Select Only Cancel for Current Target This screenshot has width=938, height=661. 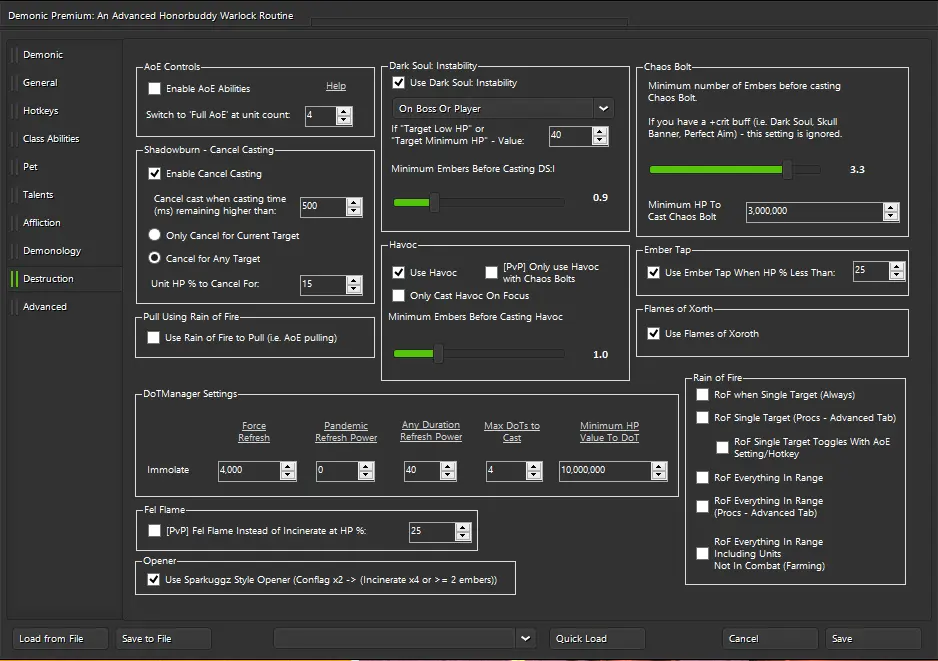click(154, 235)
